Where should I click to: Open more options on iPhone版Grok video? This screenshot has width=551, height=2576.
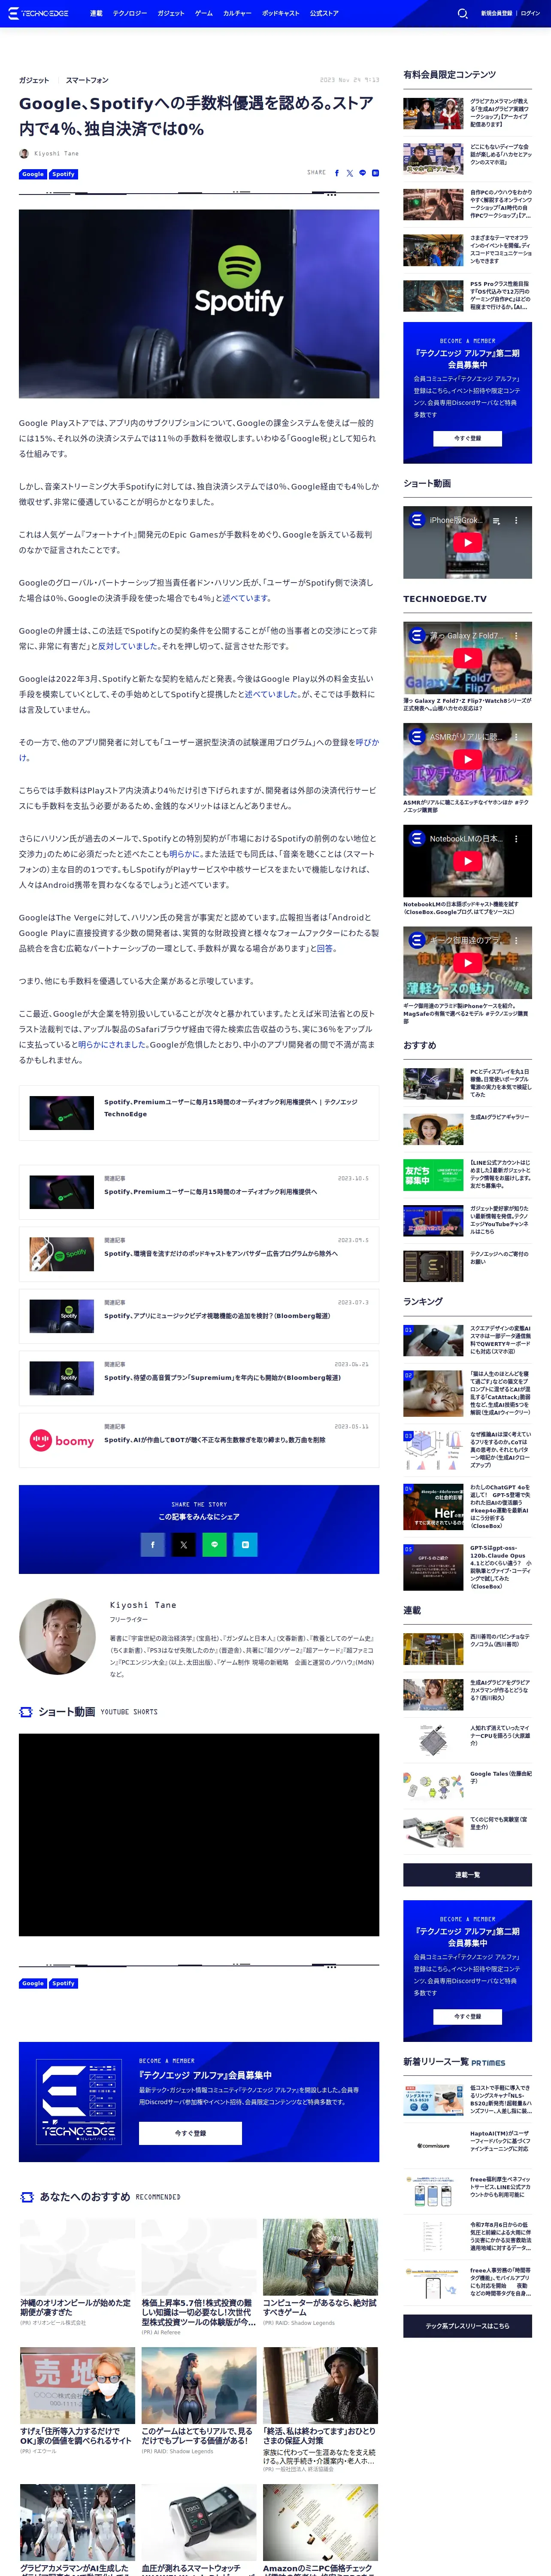point(516,520)
